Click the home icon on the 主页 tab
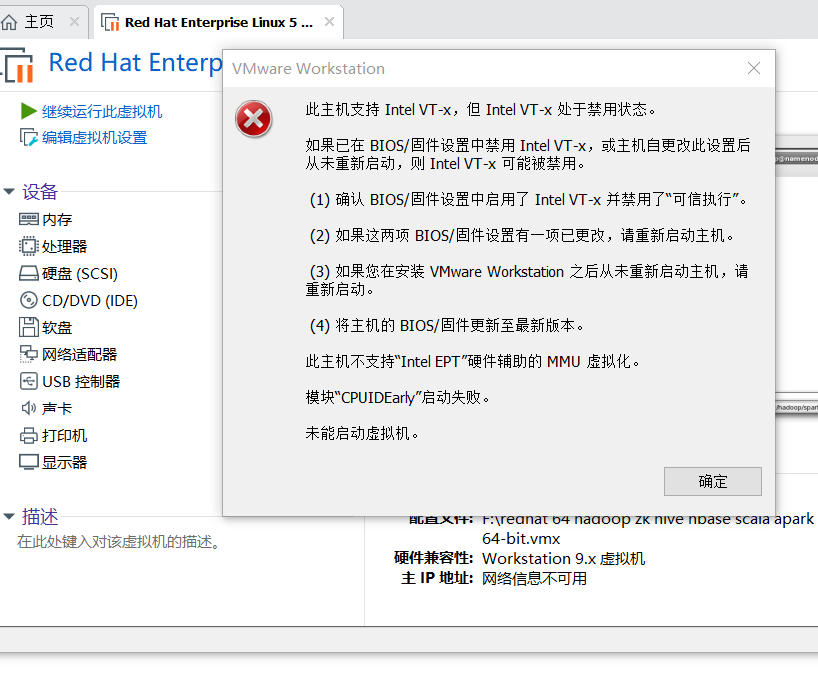This screenshot has height=675, width=818. pos(9,22)
